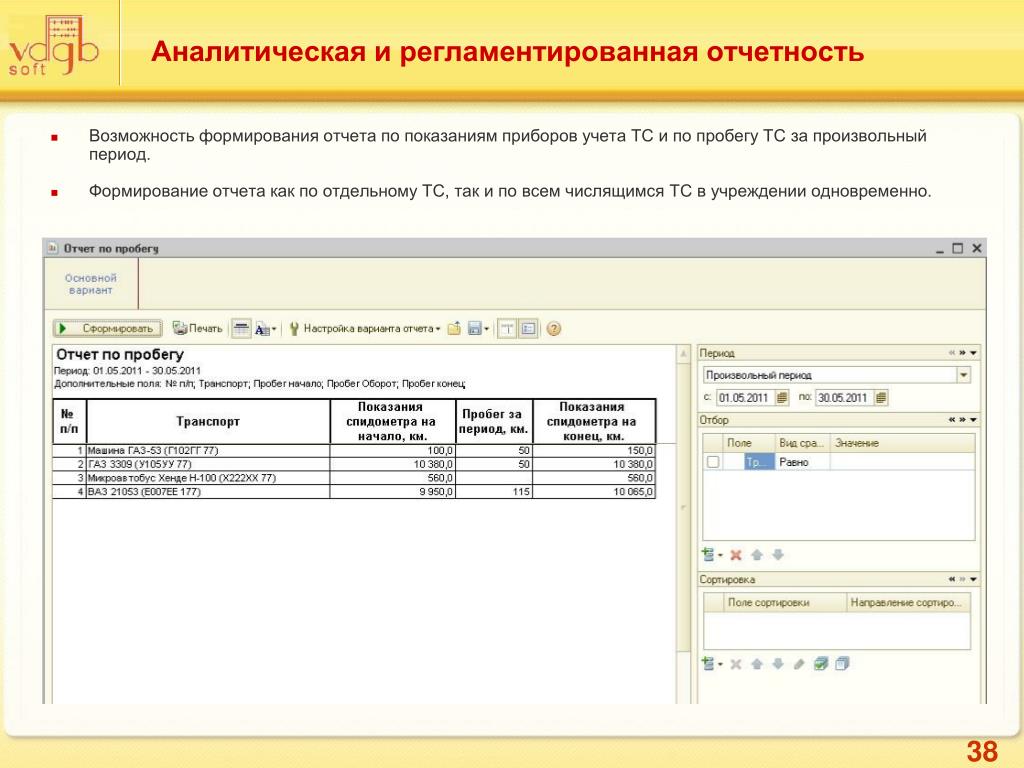Select the highlighted Тр... field cell in Отбор
Screen dimensions: 1024x768
[x=760, y=462]
